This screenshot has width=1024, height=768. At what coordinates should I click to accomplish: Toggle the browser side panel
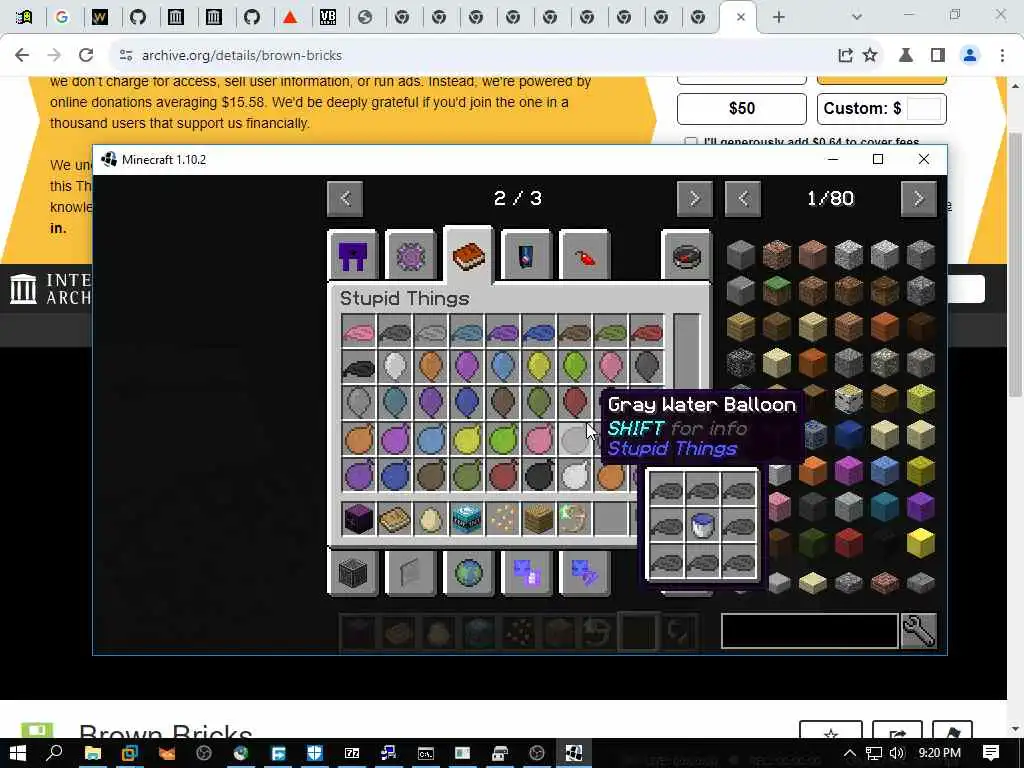coord(938,56)
